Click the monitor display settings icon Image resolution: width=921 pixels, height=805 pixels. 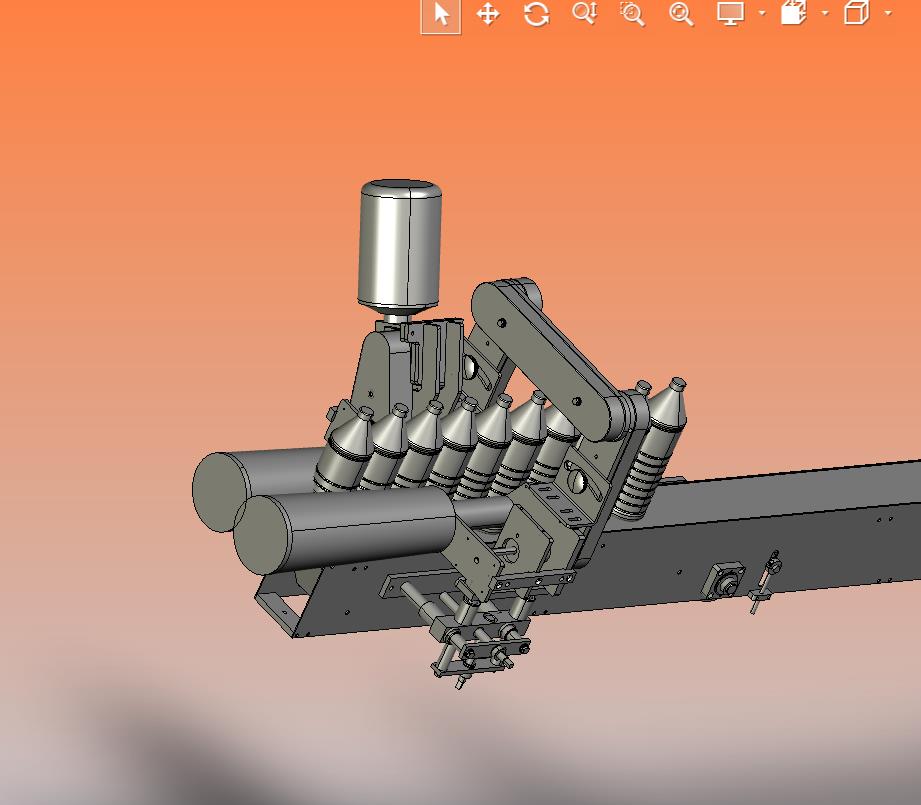[731, 13]
